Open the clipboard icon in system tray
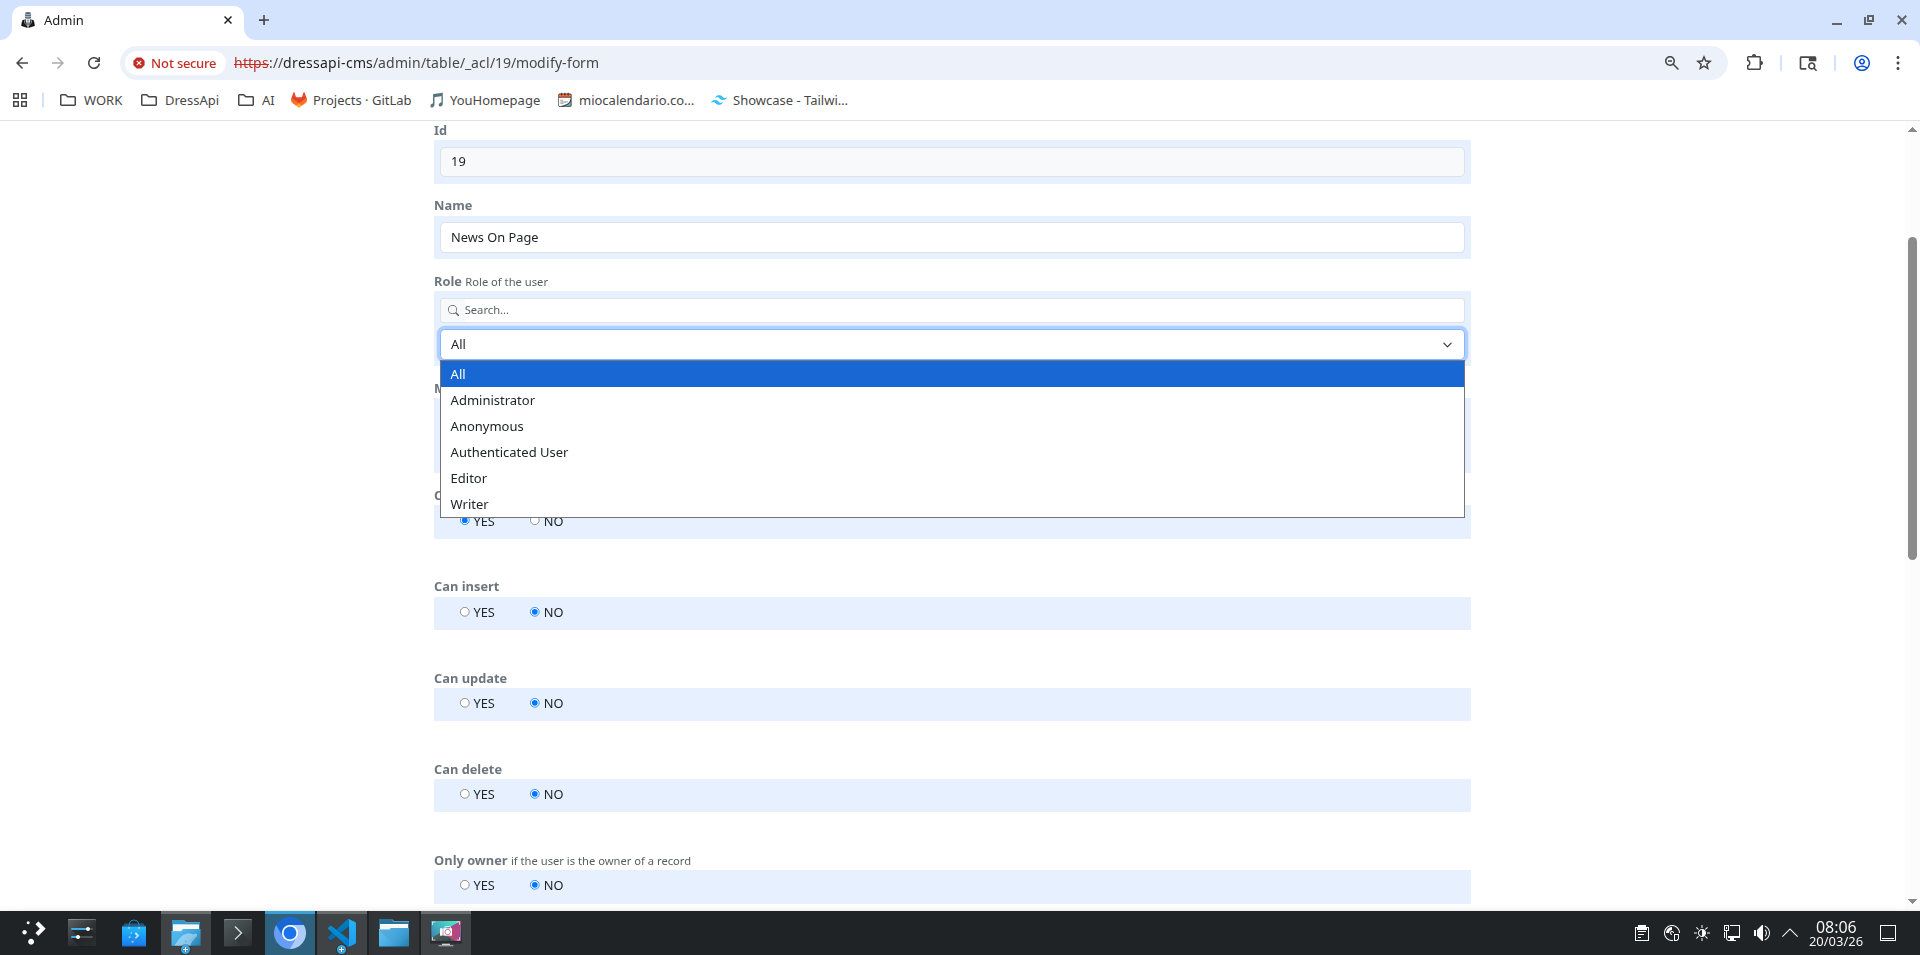The image size is (1920, 955). (1642, 933)
